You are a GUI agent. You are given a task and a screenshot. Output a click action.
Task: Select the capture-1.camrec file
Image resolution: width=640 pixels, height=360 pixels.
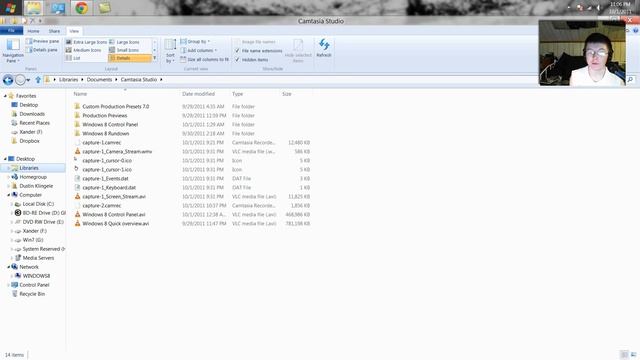pyautogui.click(x=102, y=142)
